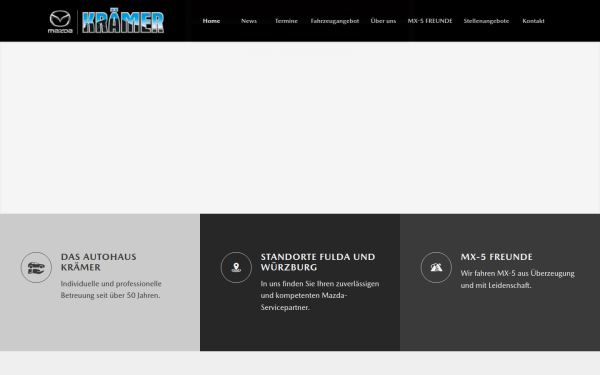Click the Krämer dealership logo
Image resolution: width=600 pixels, height=375 pixels.
pos(123,22)
